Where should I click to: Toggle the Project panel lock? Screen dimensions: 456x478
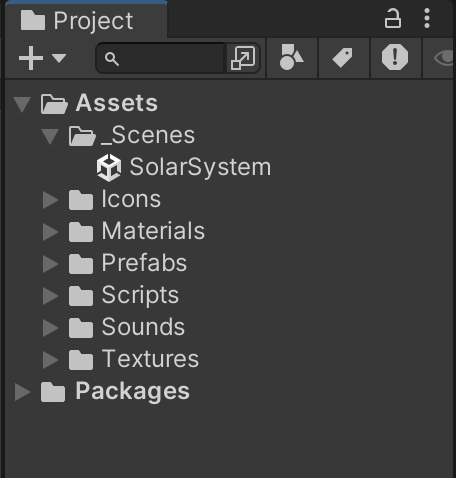pos(393,18)
